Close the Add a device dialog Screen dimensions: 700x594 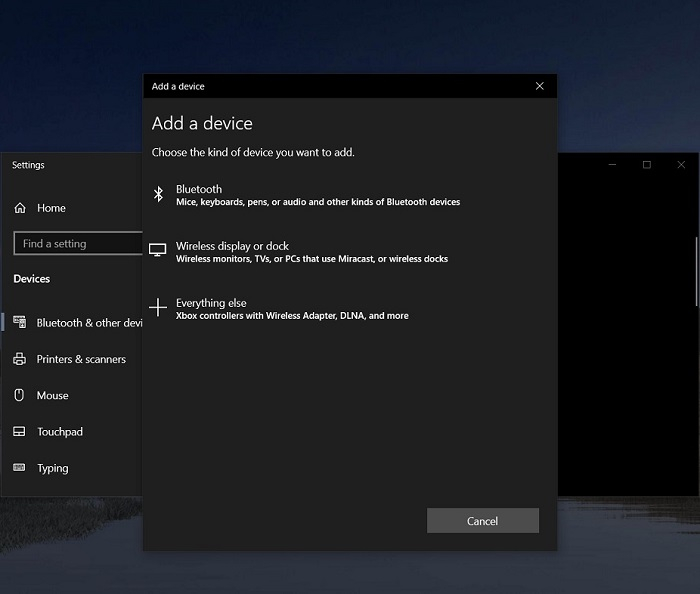tap(540, 86)
